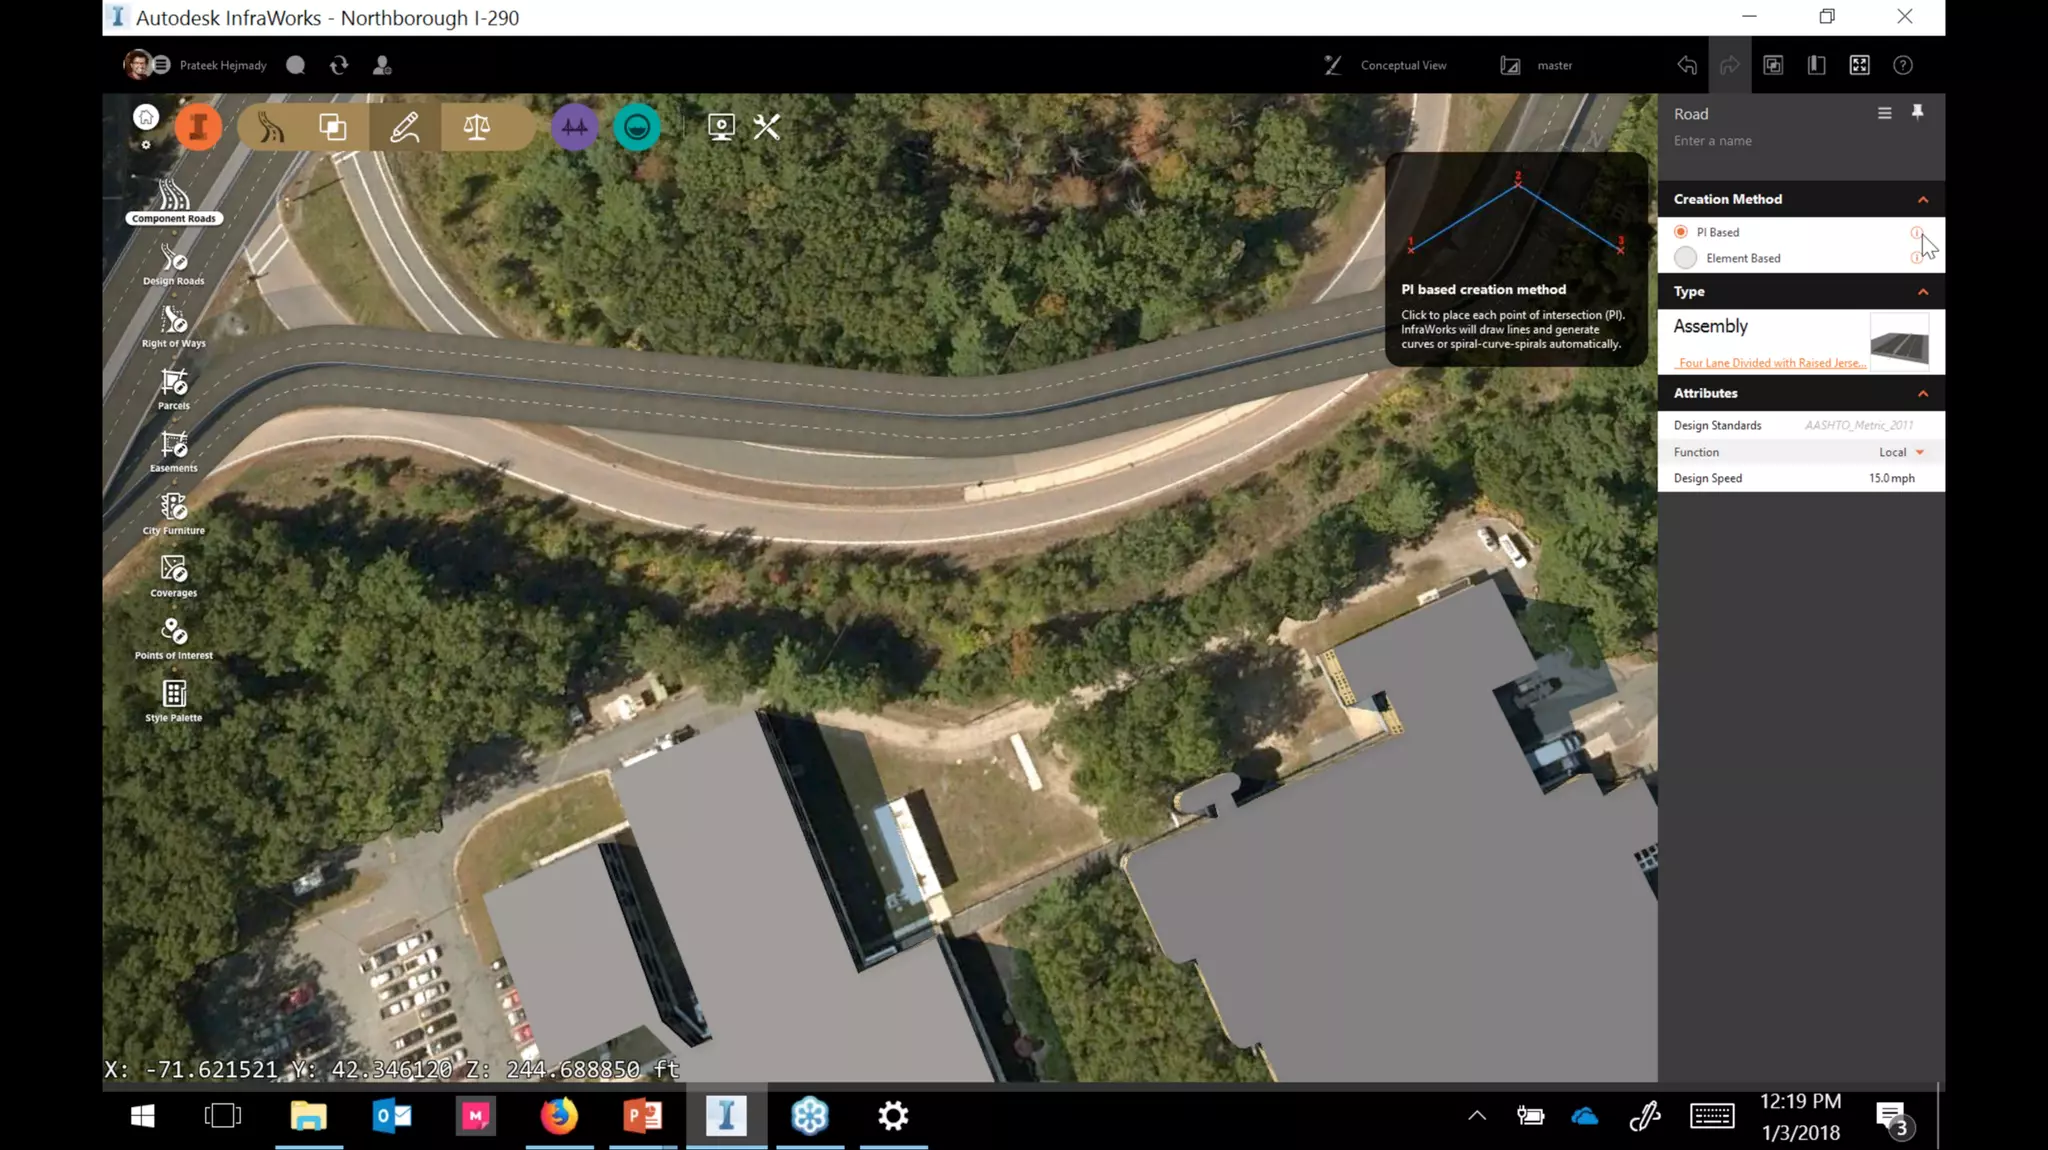The image size is (2048, 1150).
Task: Click the teal drainage design icon
Action: coord(637,127)
